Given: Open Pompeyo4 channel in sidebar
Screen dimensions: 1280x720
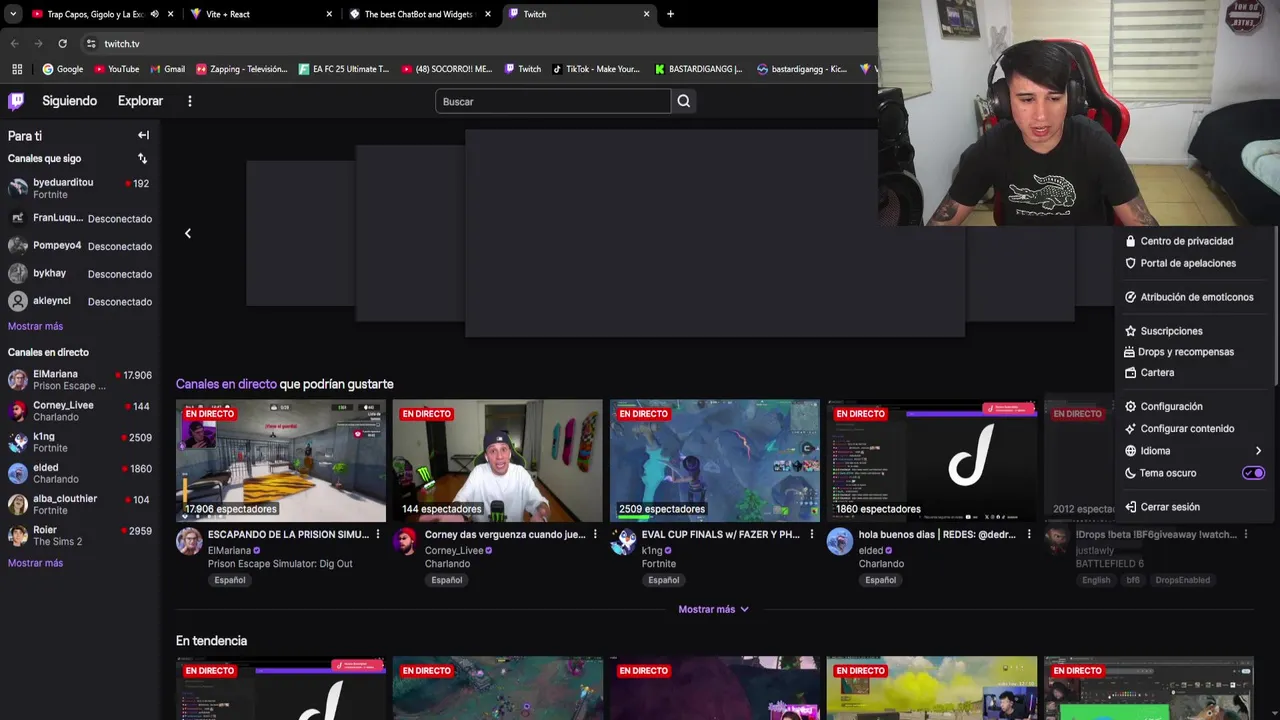Looking at the screenshot, I should point(80,246).
